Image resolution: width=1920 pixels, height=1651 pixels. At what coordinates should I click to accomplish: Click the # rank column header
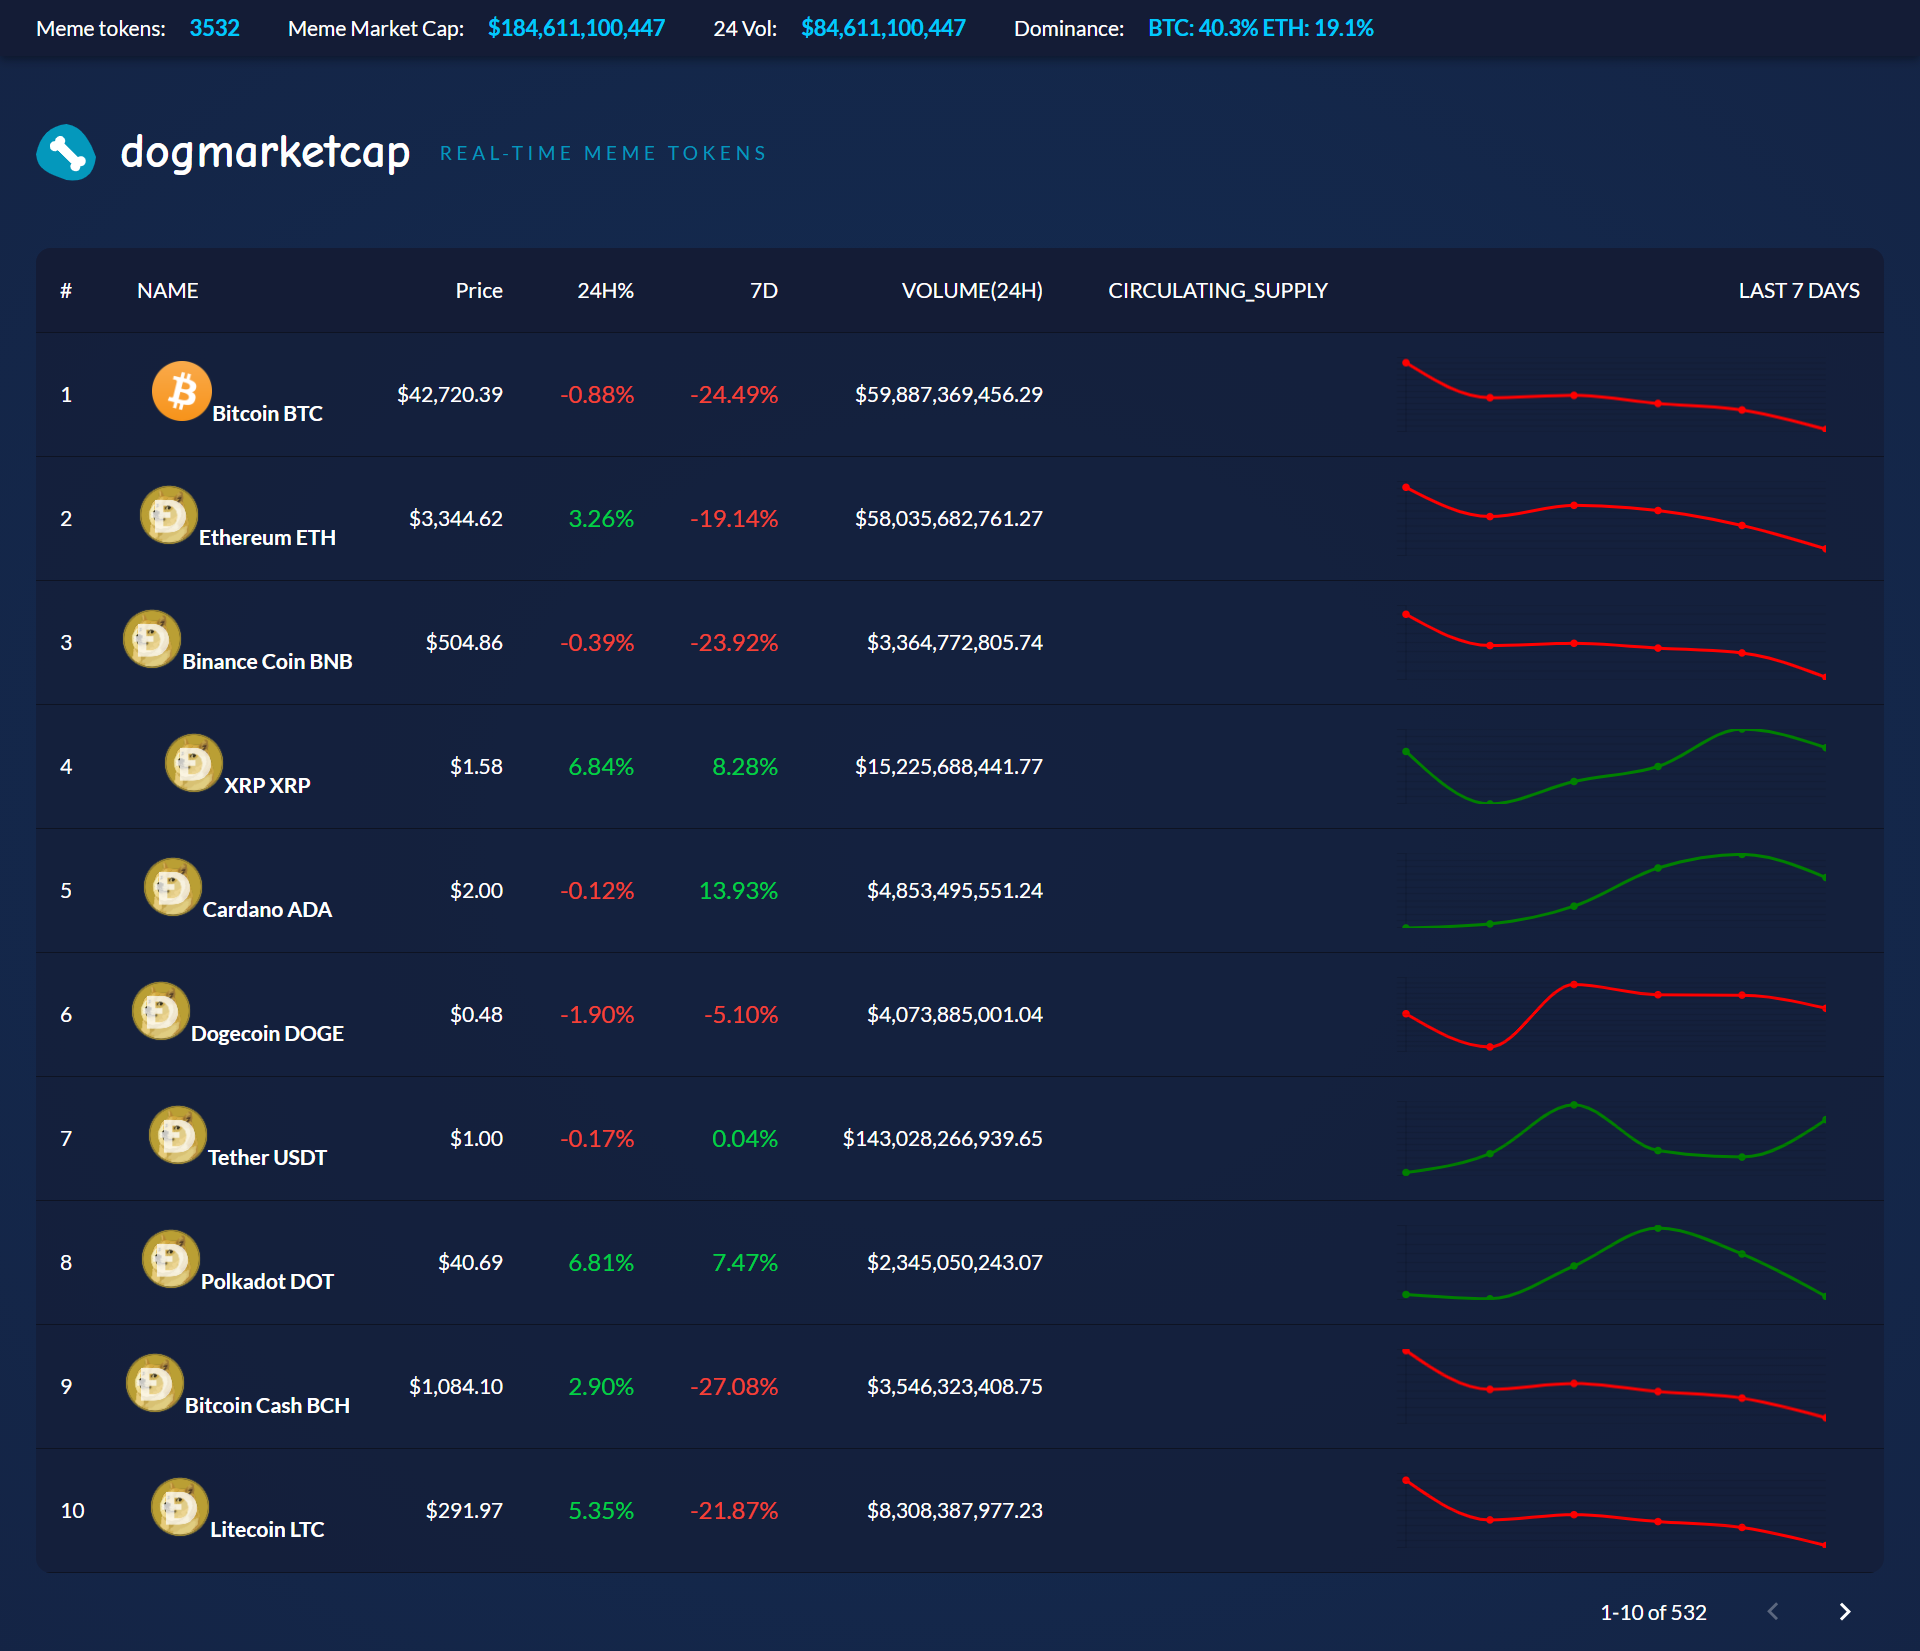pyautogui.click(x=66, y=291)
